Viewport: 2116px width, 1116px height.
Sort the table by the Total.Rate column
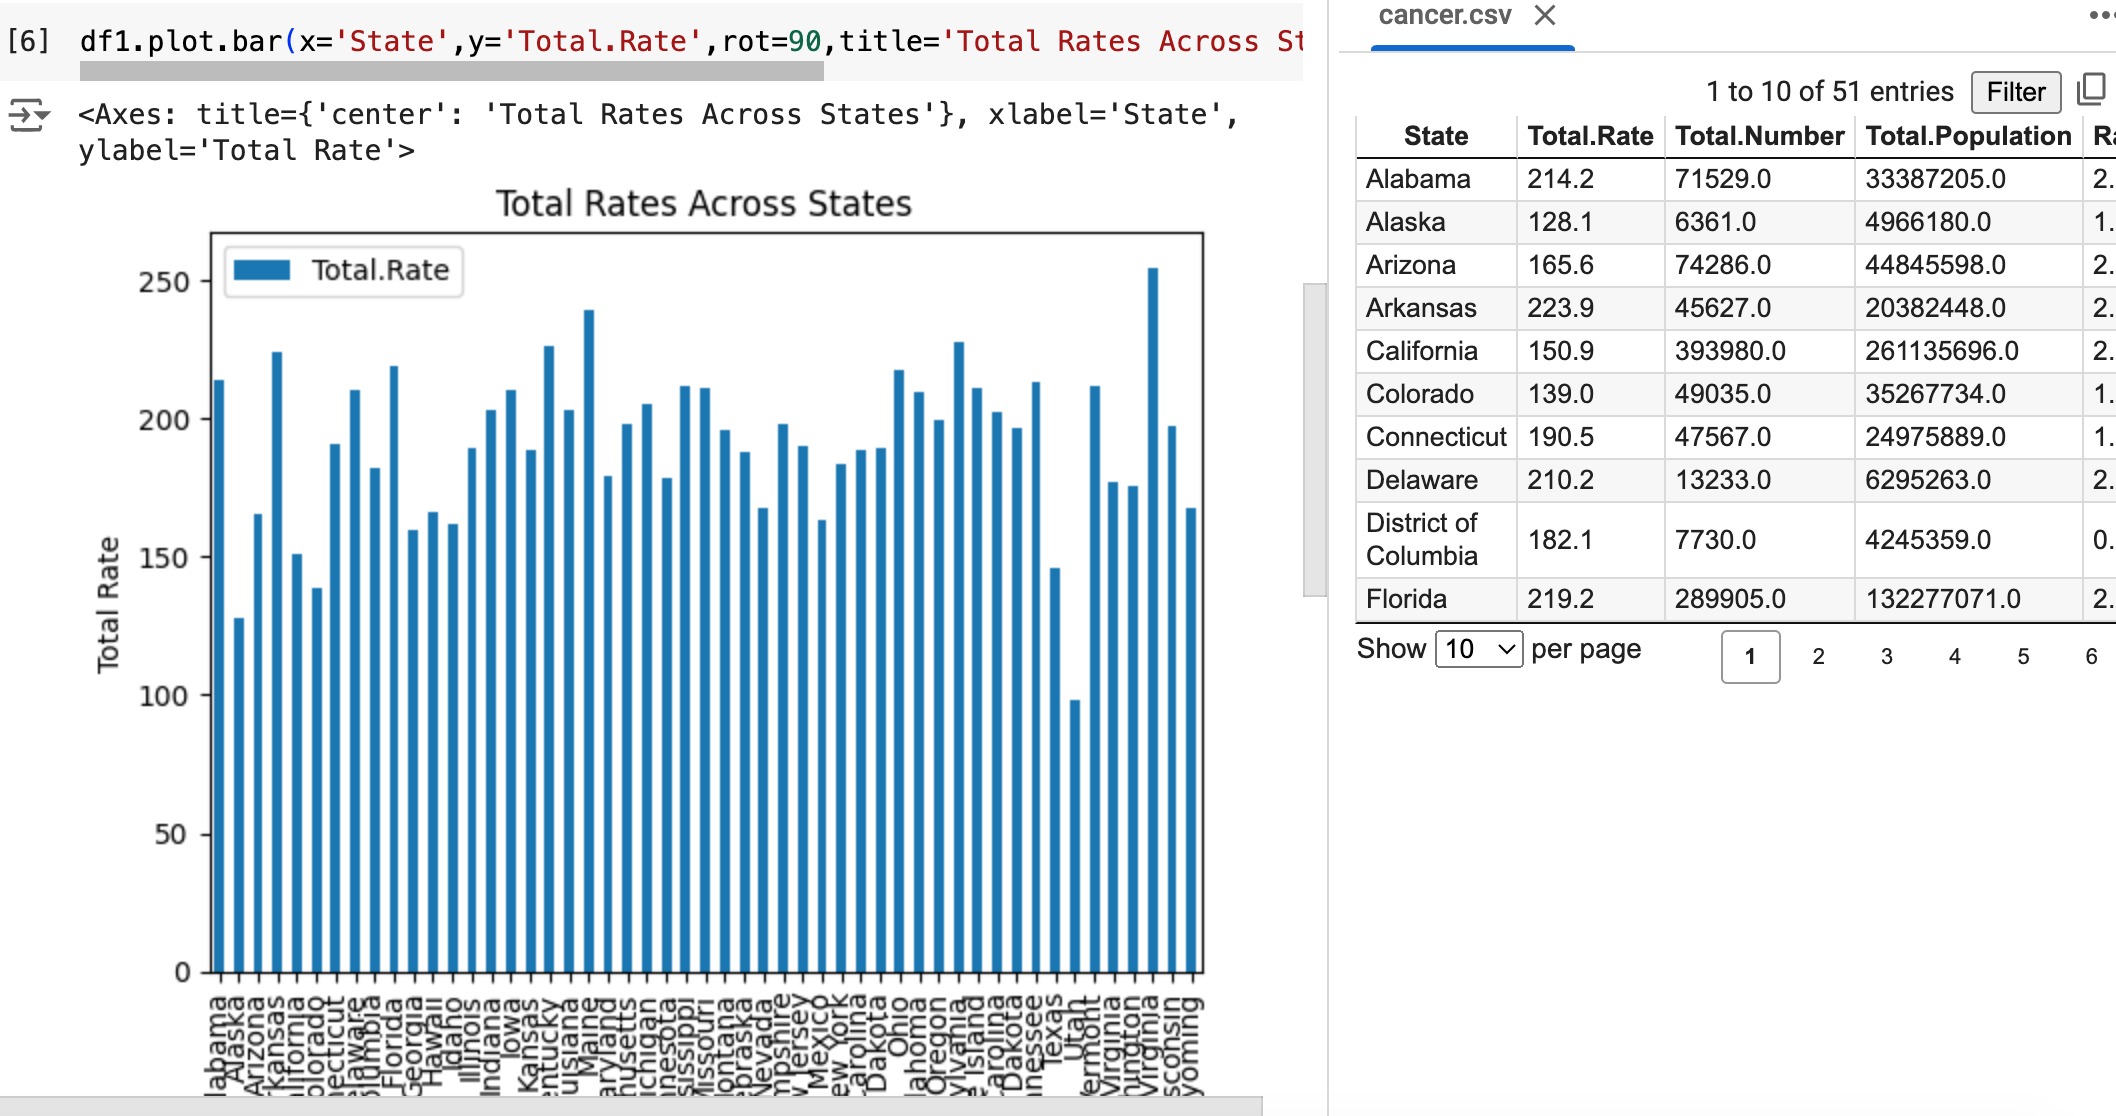(1591, 136)
